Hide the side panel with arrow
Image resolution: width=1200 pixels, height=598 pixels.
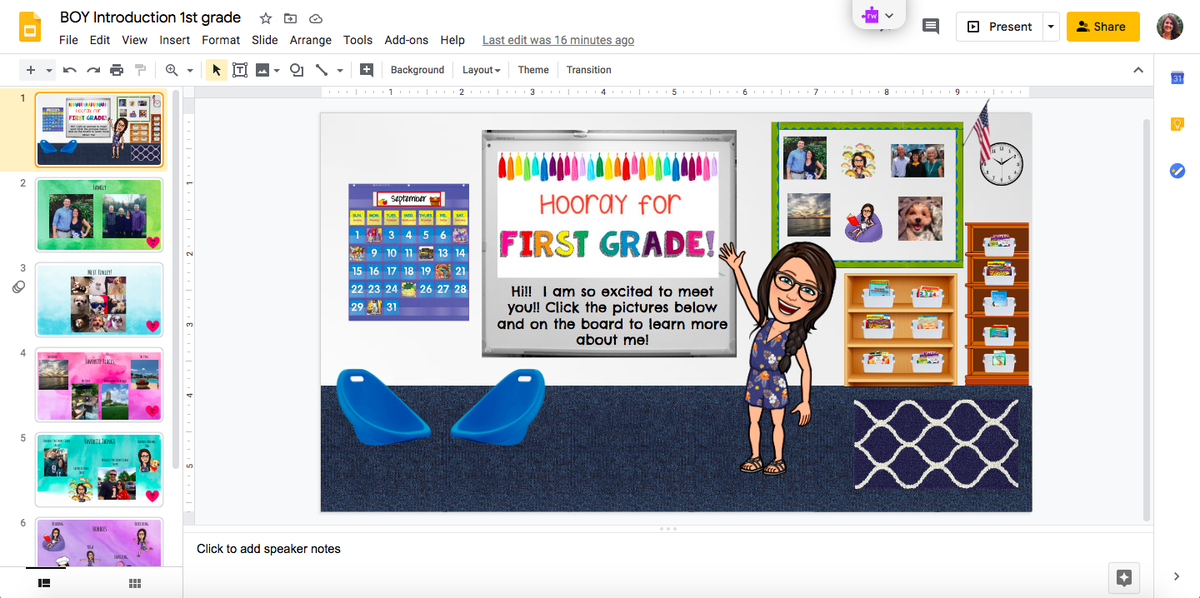point(1176,576)
